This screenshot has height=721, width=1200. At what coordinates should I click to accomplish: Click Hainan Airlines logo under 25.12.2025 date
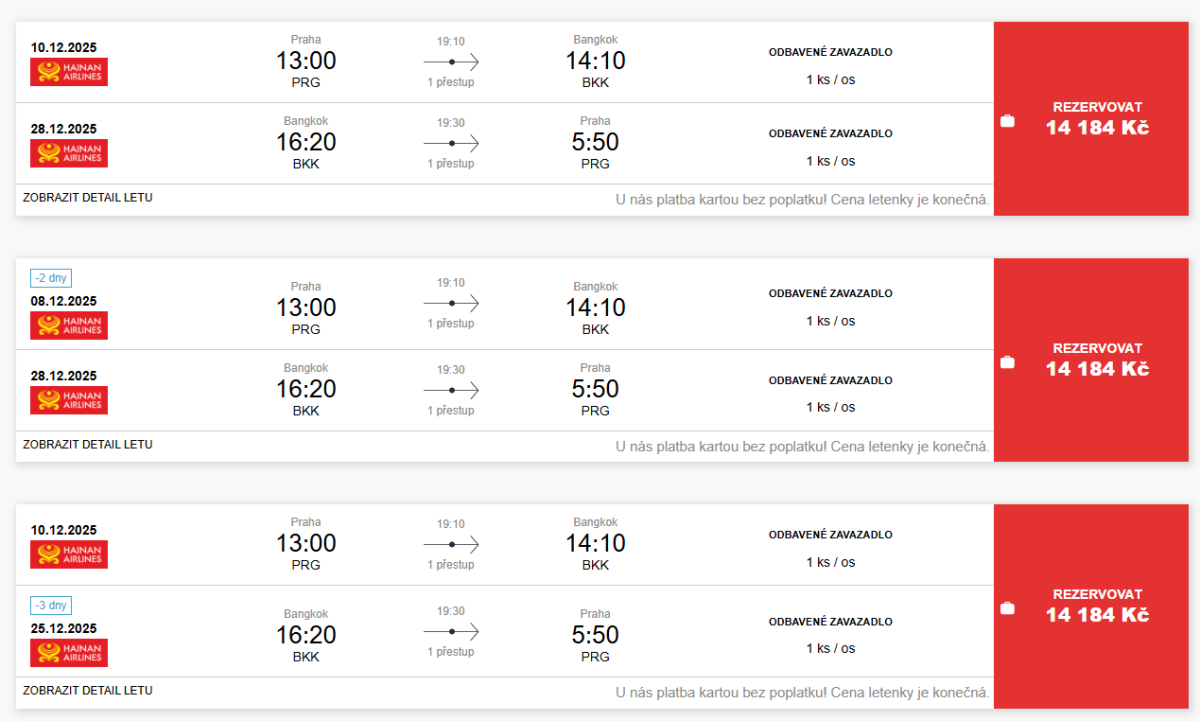coord(69,653)
